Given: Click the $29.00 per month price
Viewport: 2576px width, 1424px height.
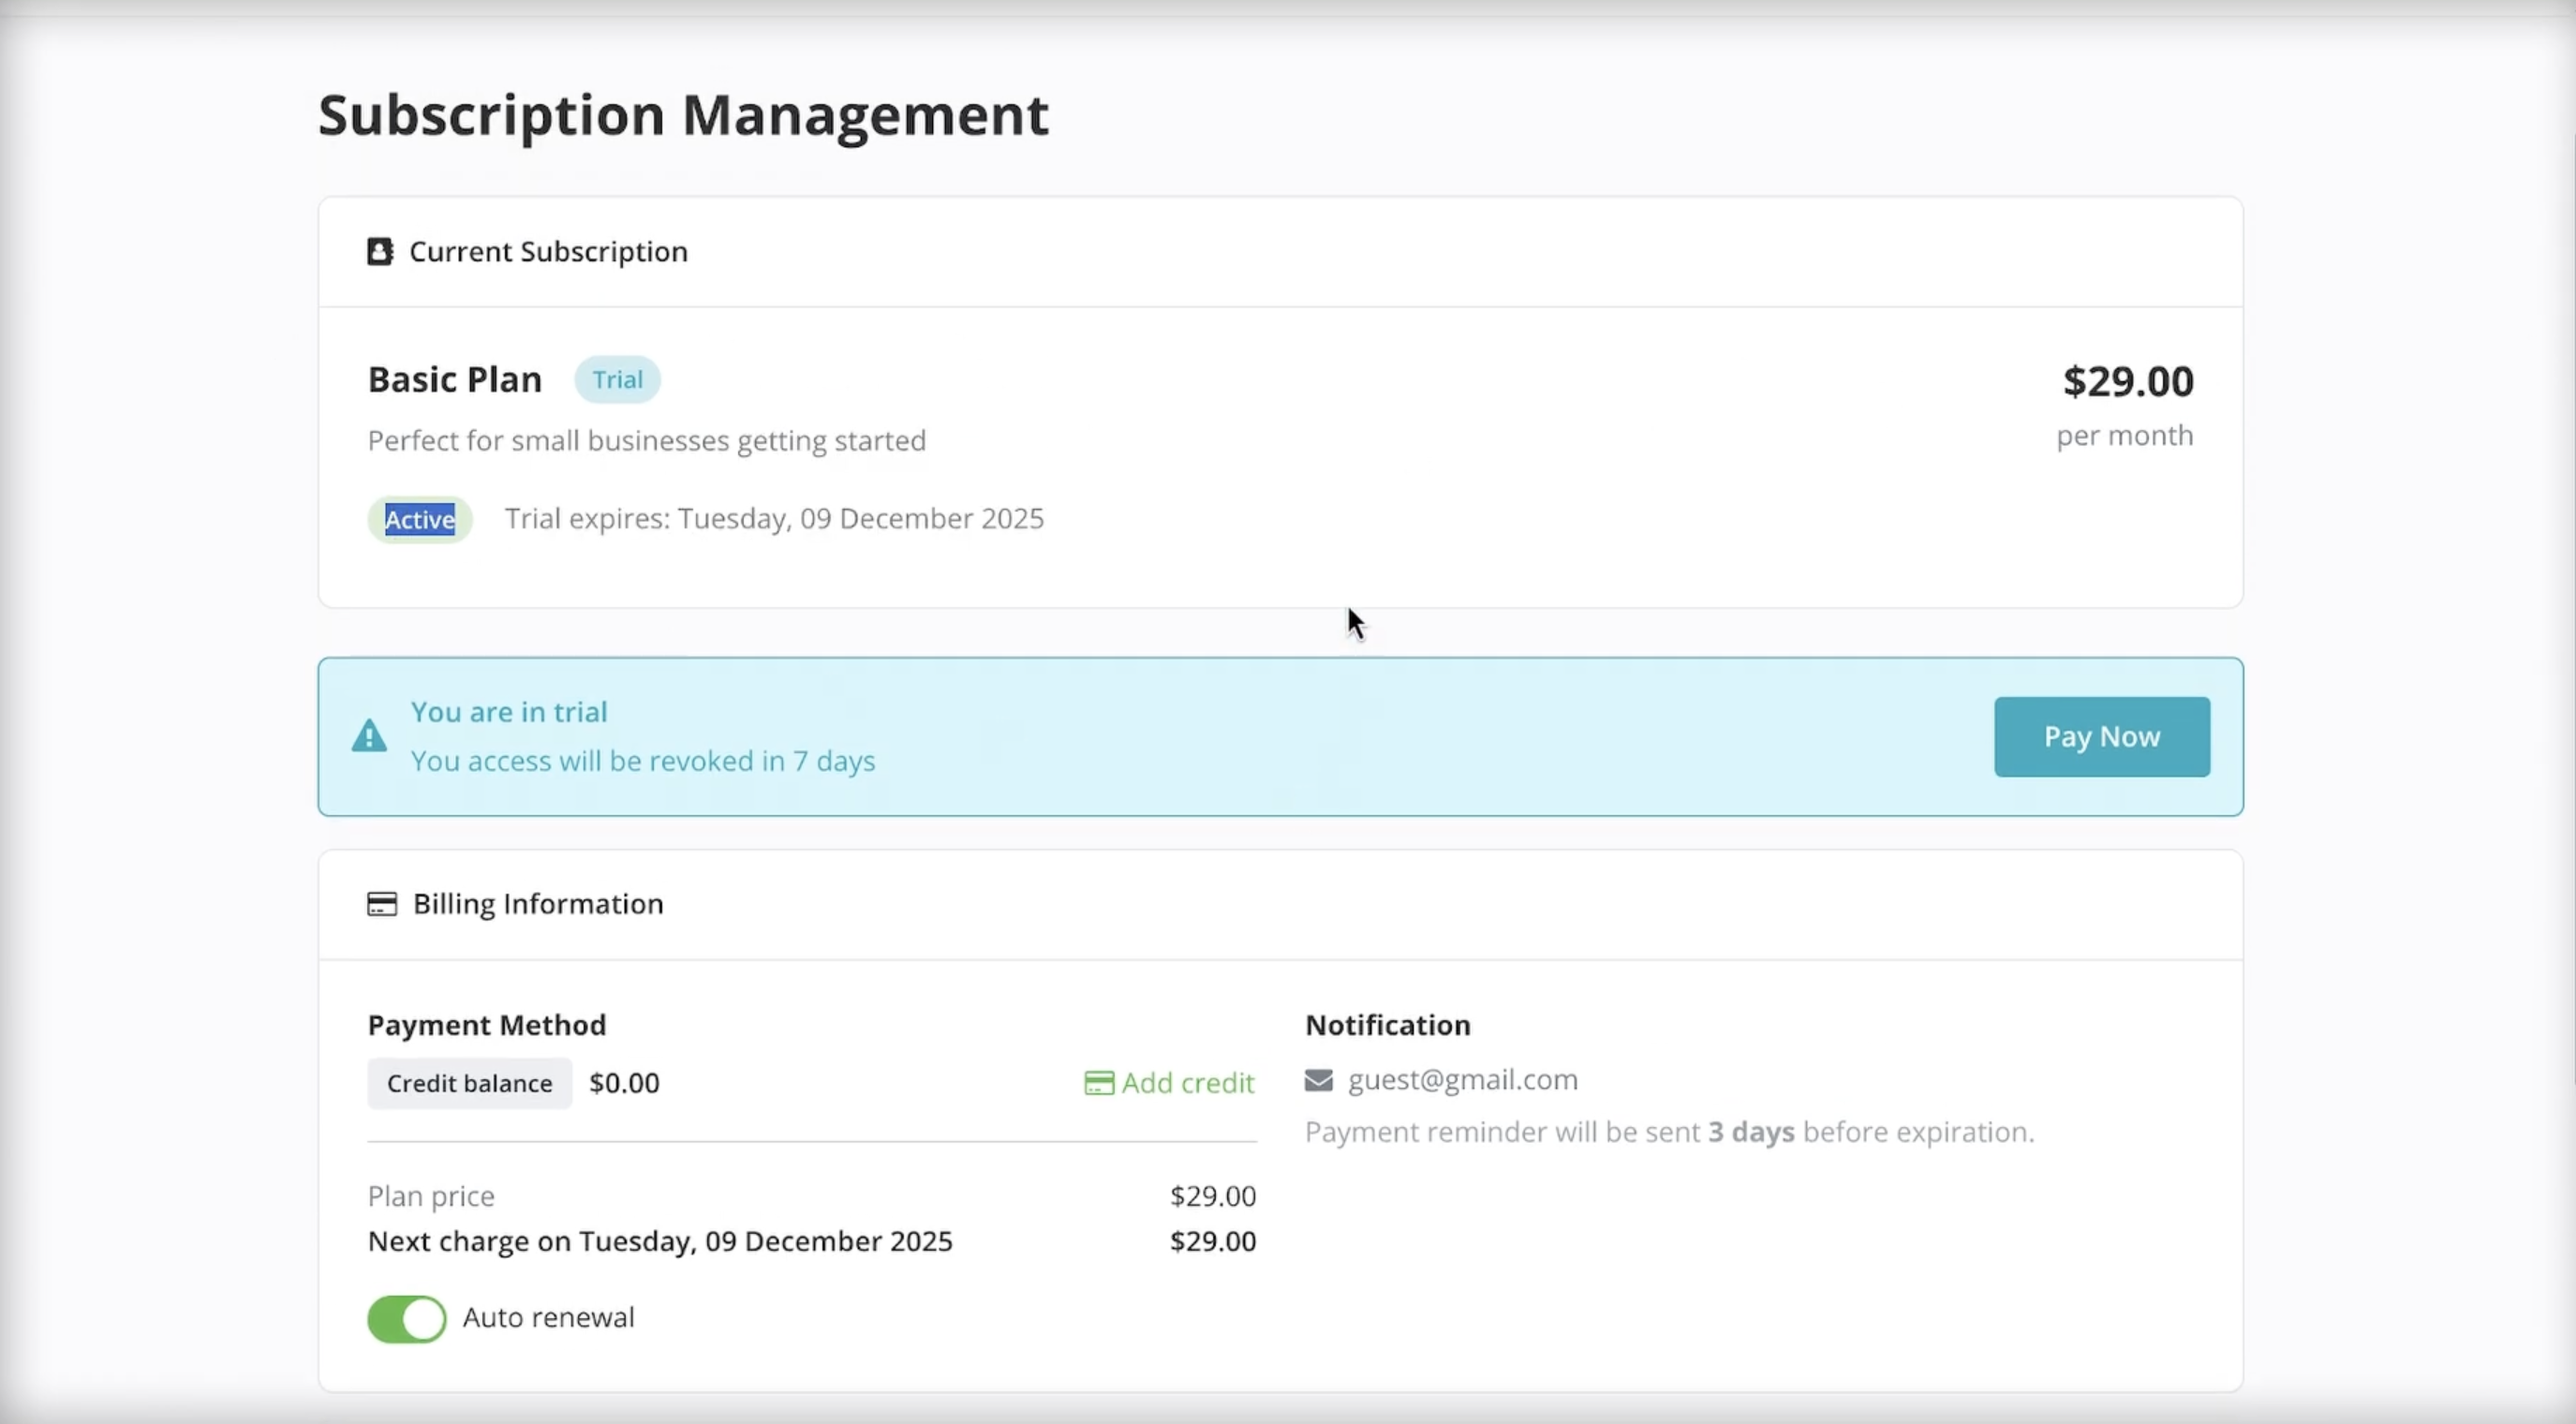Looking at the screenshot, I should tap(2127, 382).
